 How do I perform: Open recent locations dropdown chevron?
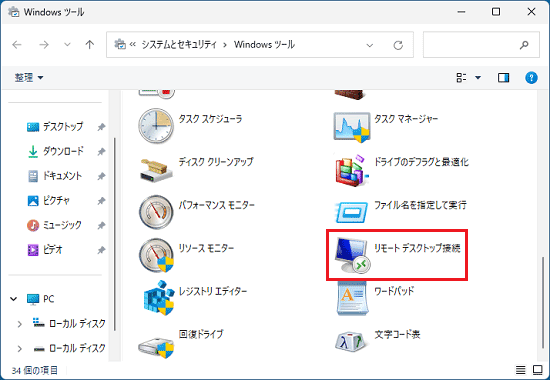coord(67,45)
